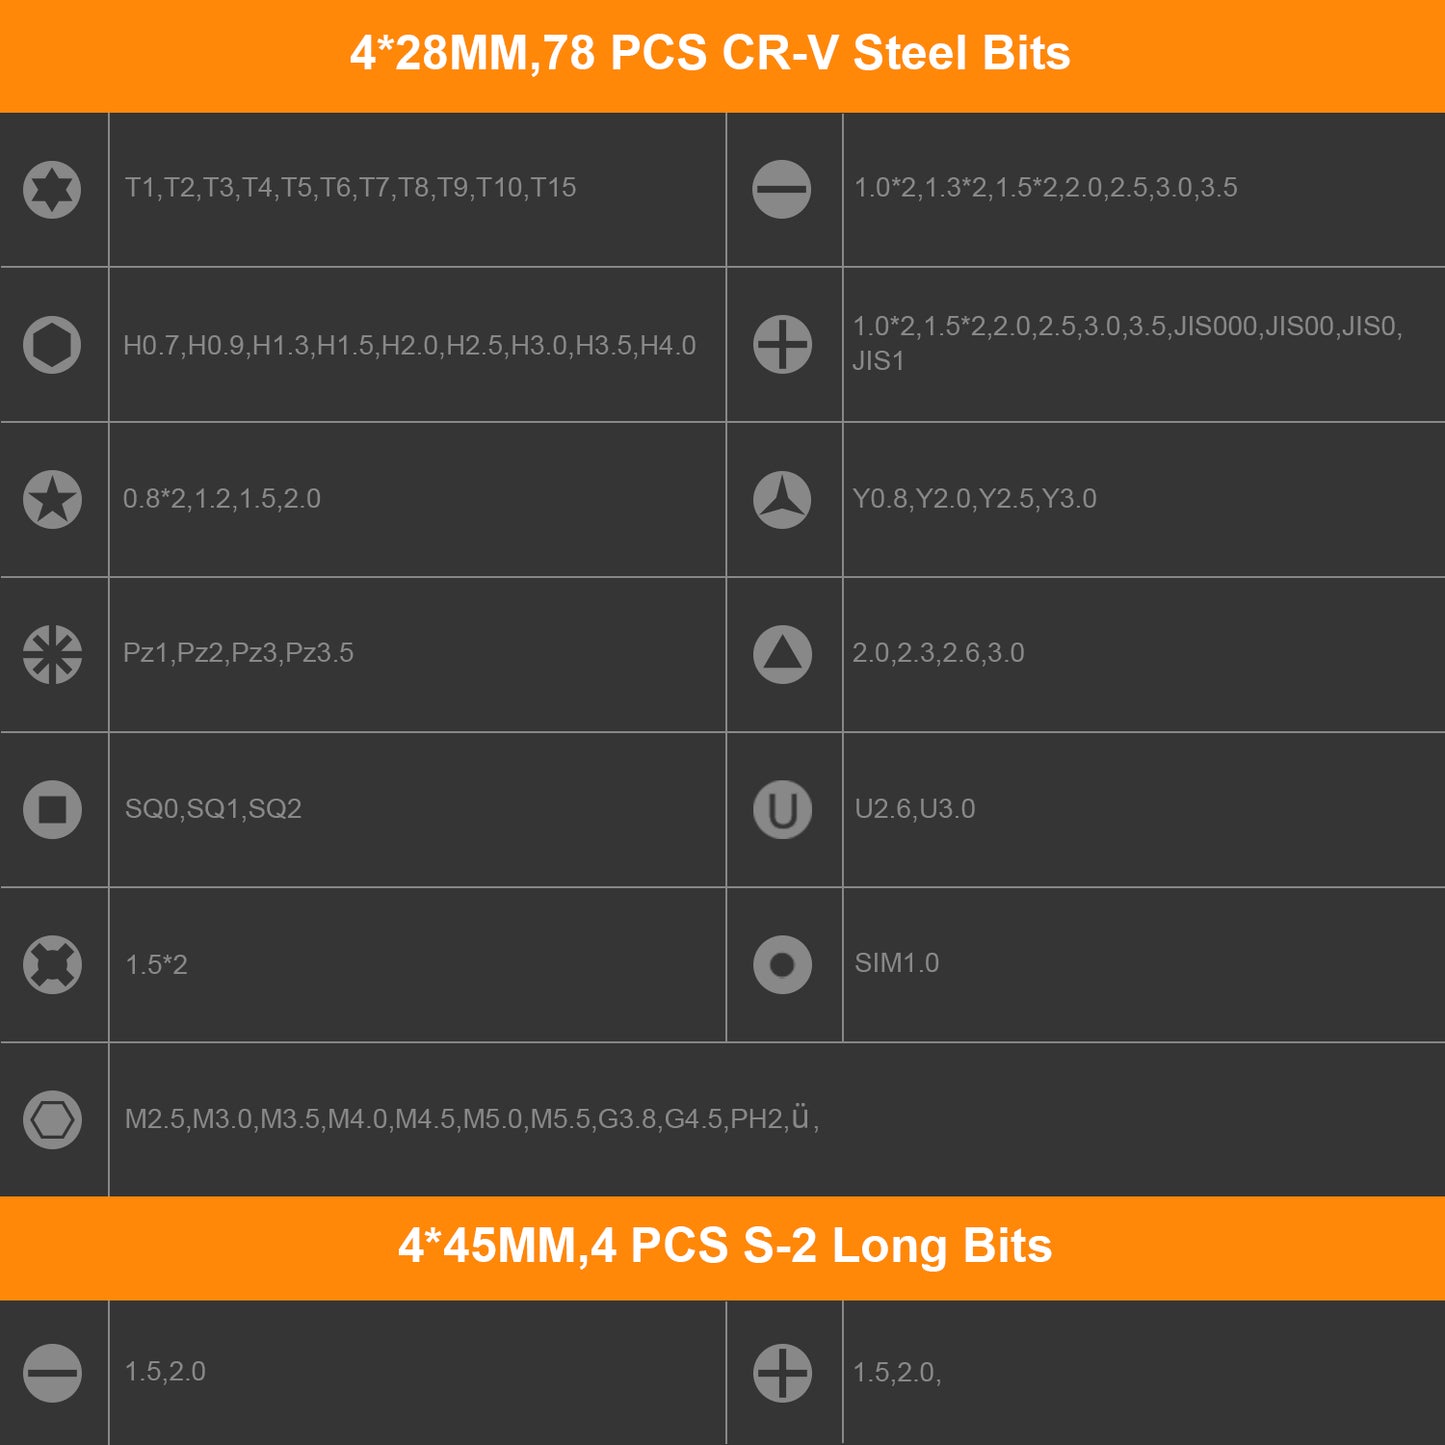Click the T1 through T15 sizes text

click(x=350, y=188)
